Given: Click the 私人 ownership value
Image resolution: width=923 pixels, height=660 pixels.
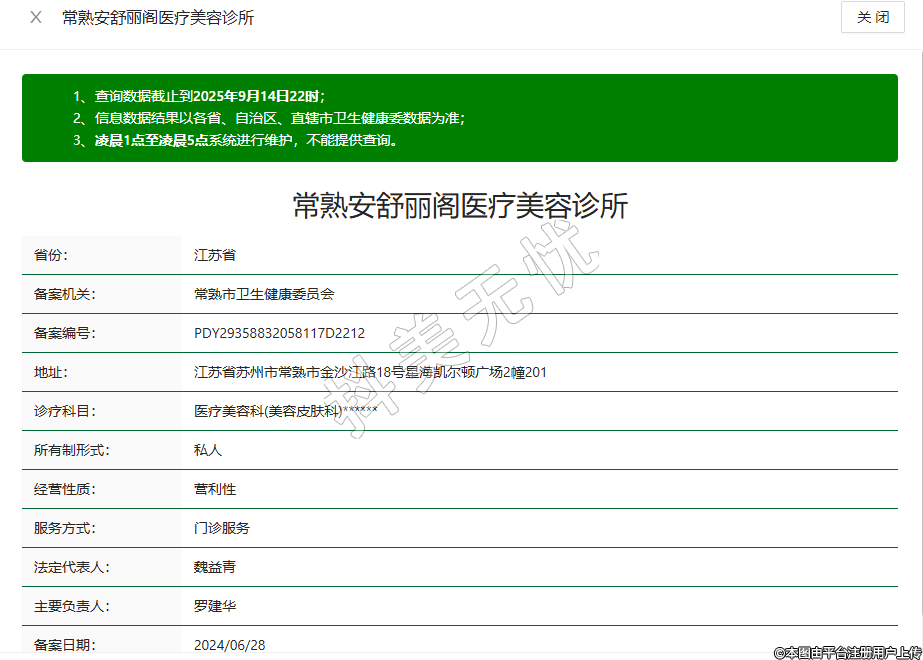Looking at the screenshot, I should click(207, 450).
